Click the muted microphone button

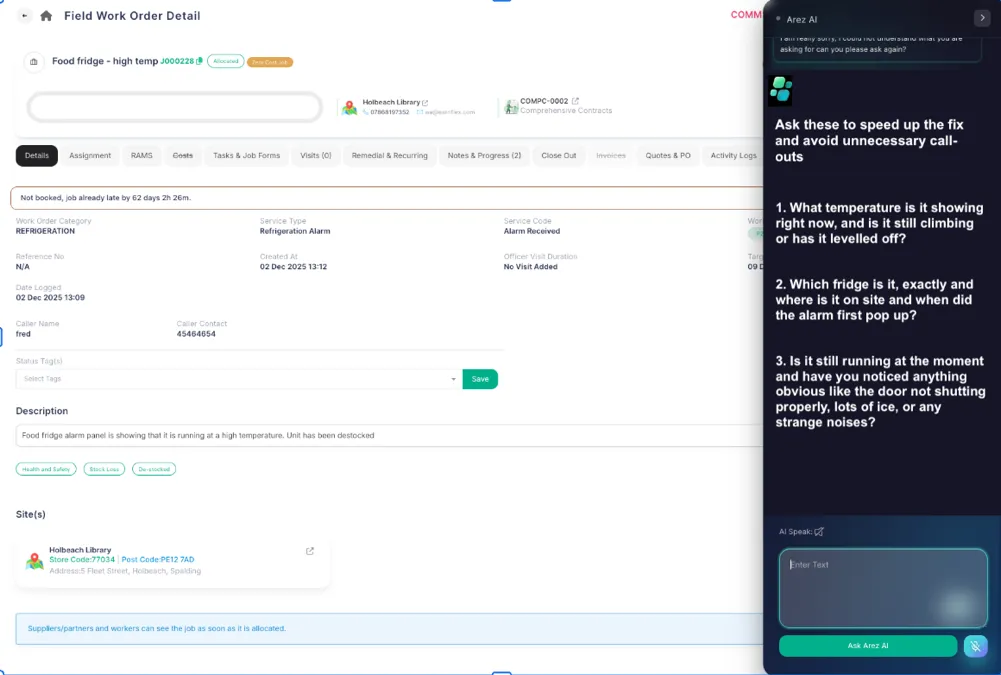tap(975, 646)
